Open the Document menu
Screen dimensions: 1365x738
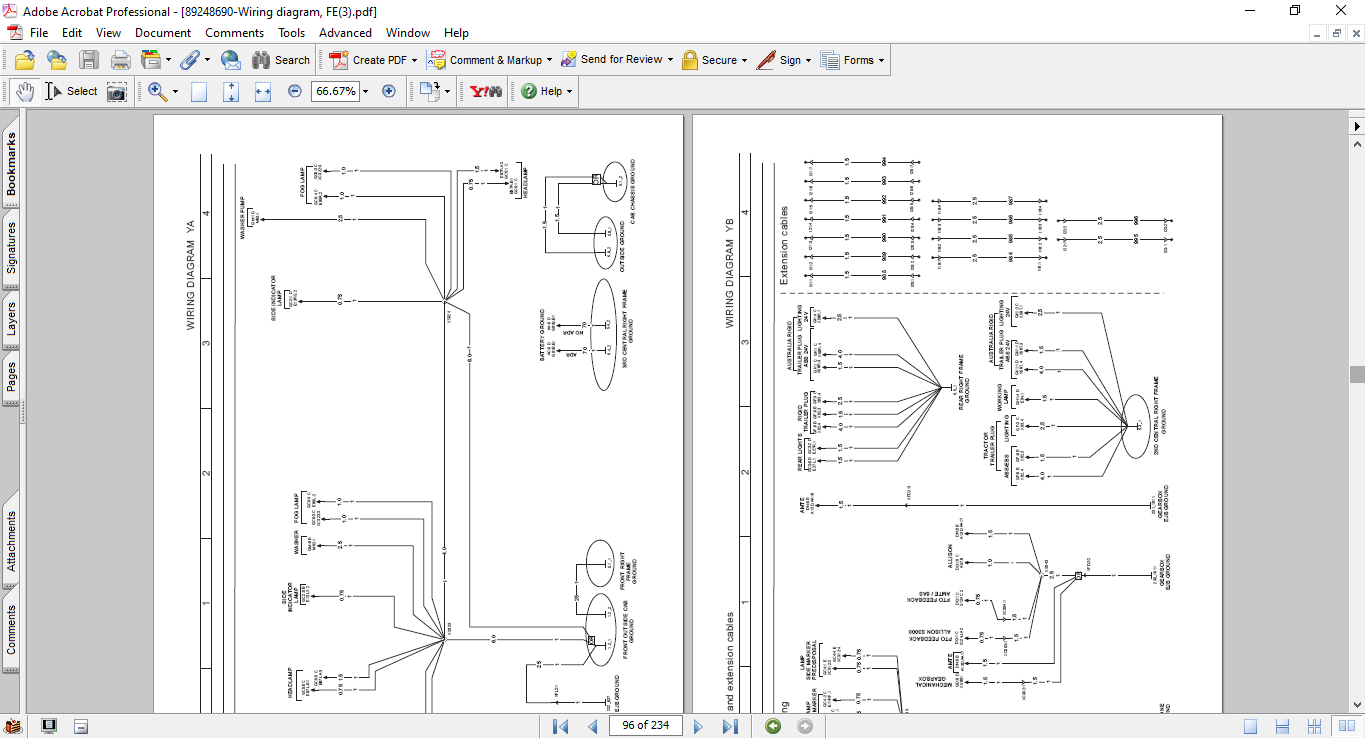(x=163, y=33)
